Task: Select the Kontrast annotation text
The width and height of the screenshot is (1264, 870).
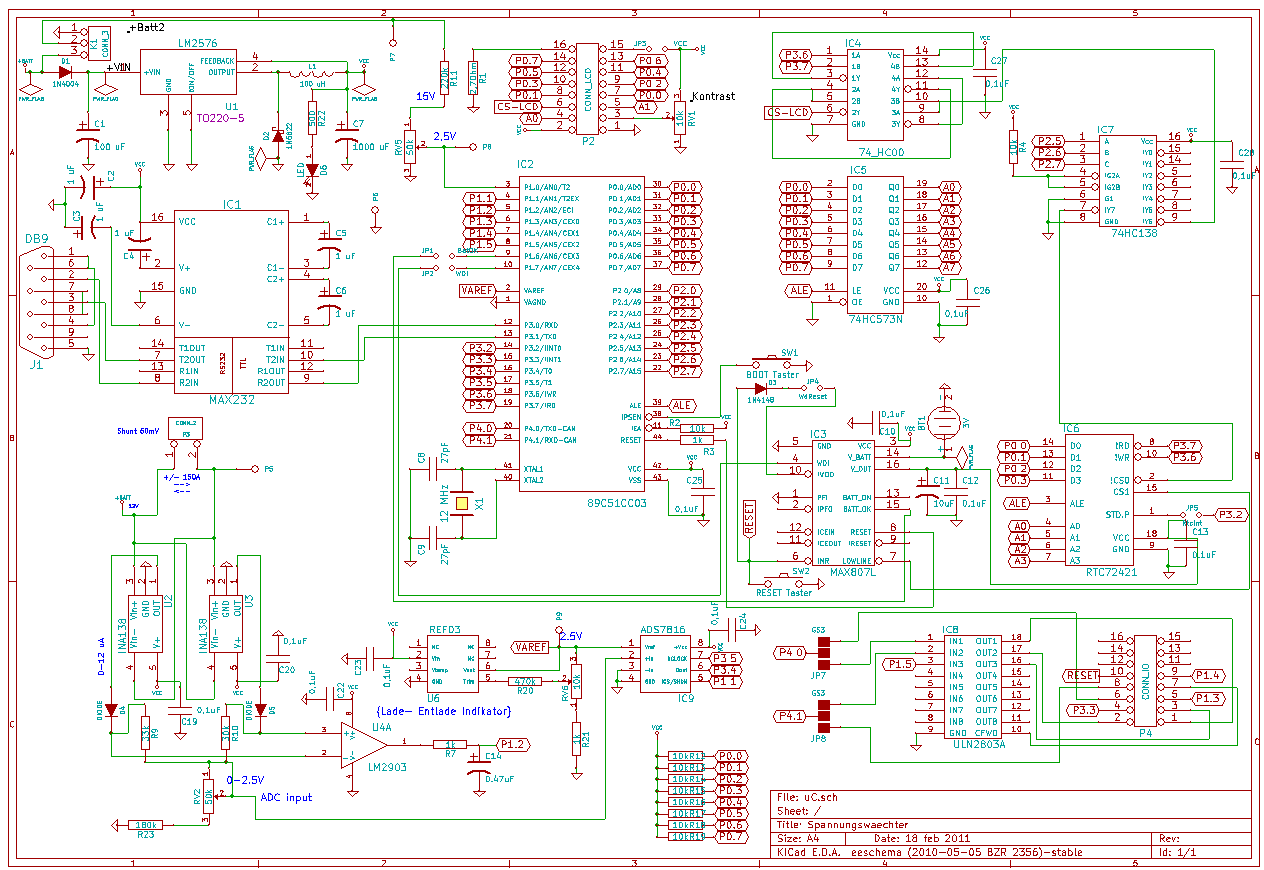Action: [x=713, y=96]
